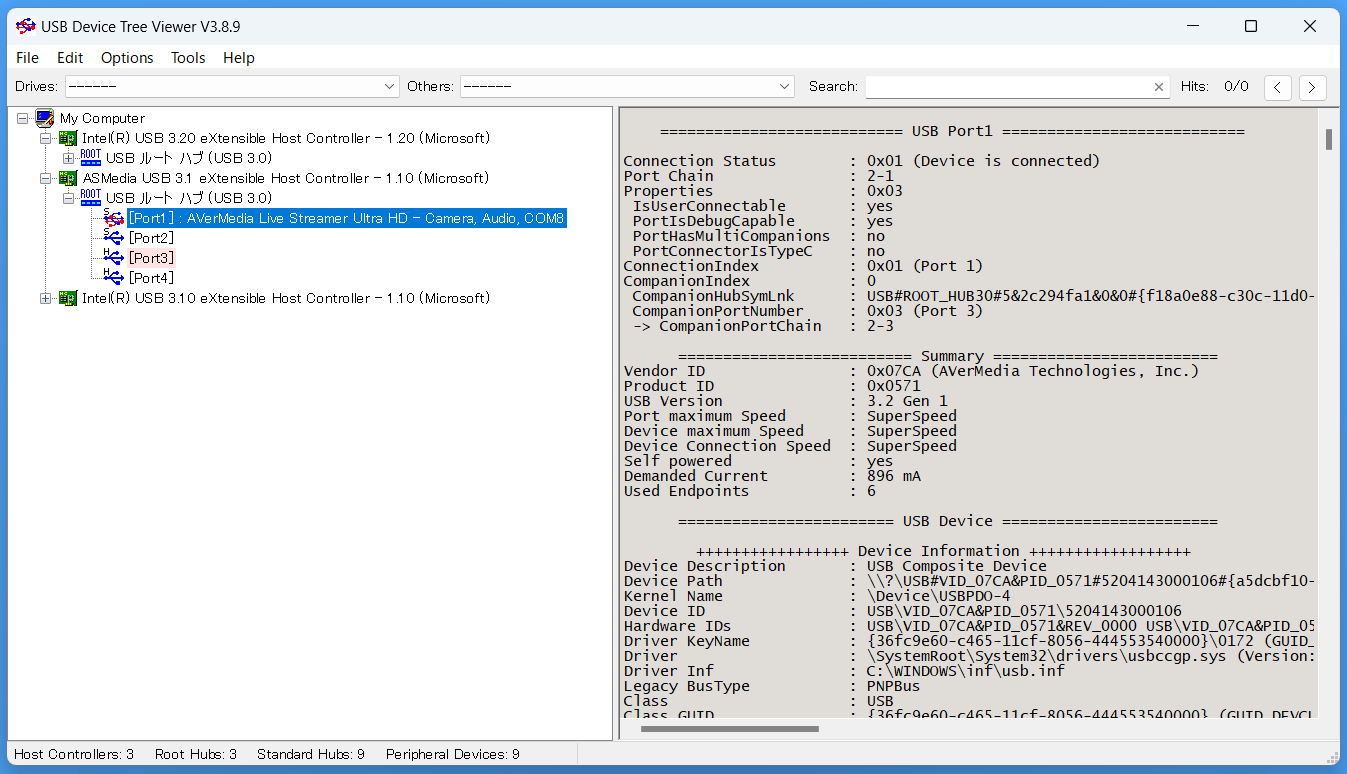1347x774 pixels.
Task: Click the Used Endpoints line
Action: [x=749, y=491]
